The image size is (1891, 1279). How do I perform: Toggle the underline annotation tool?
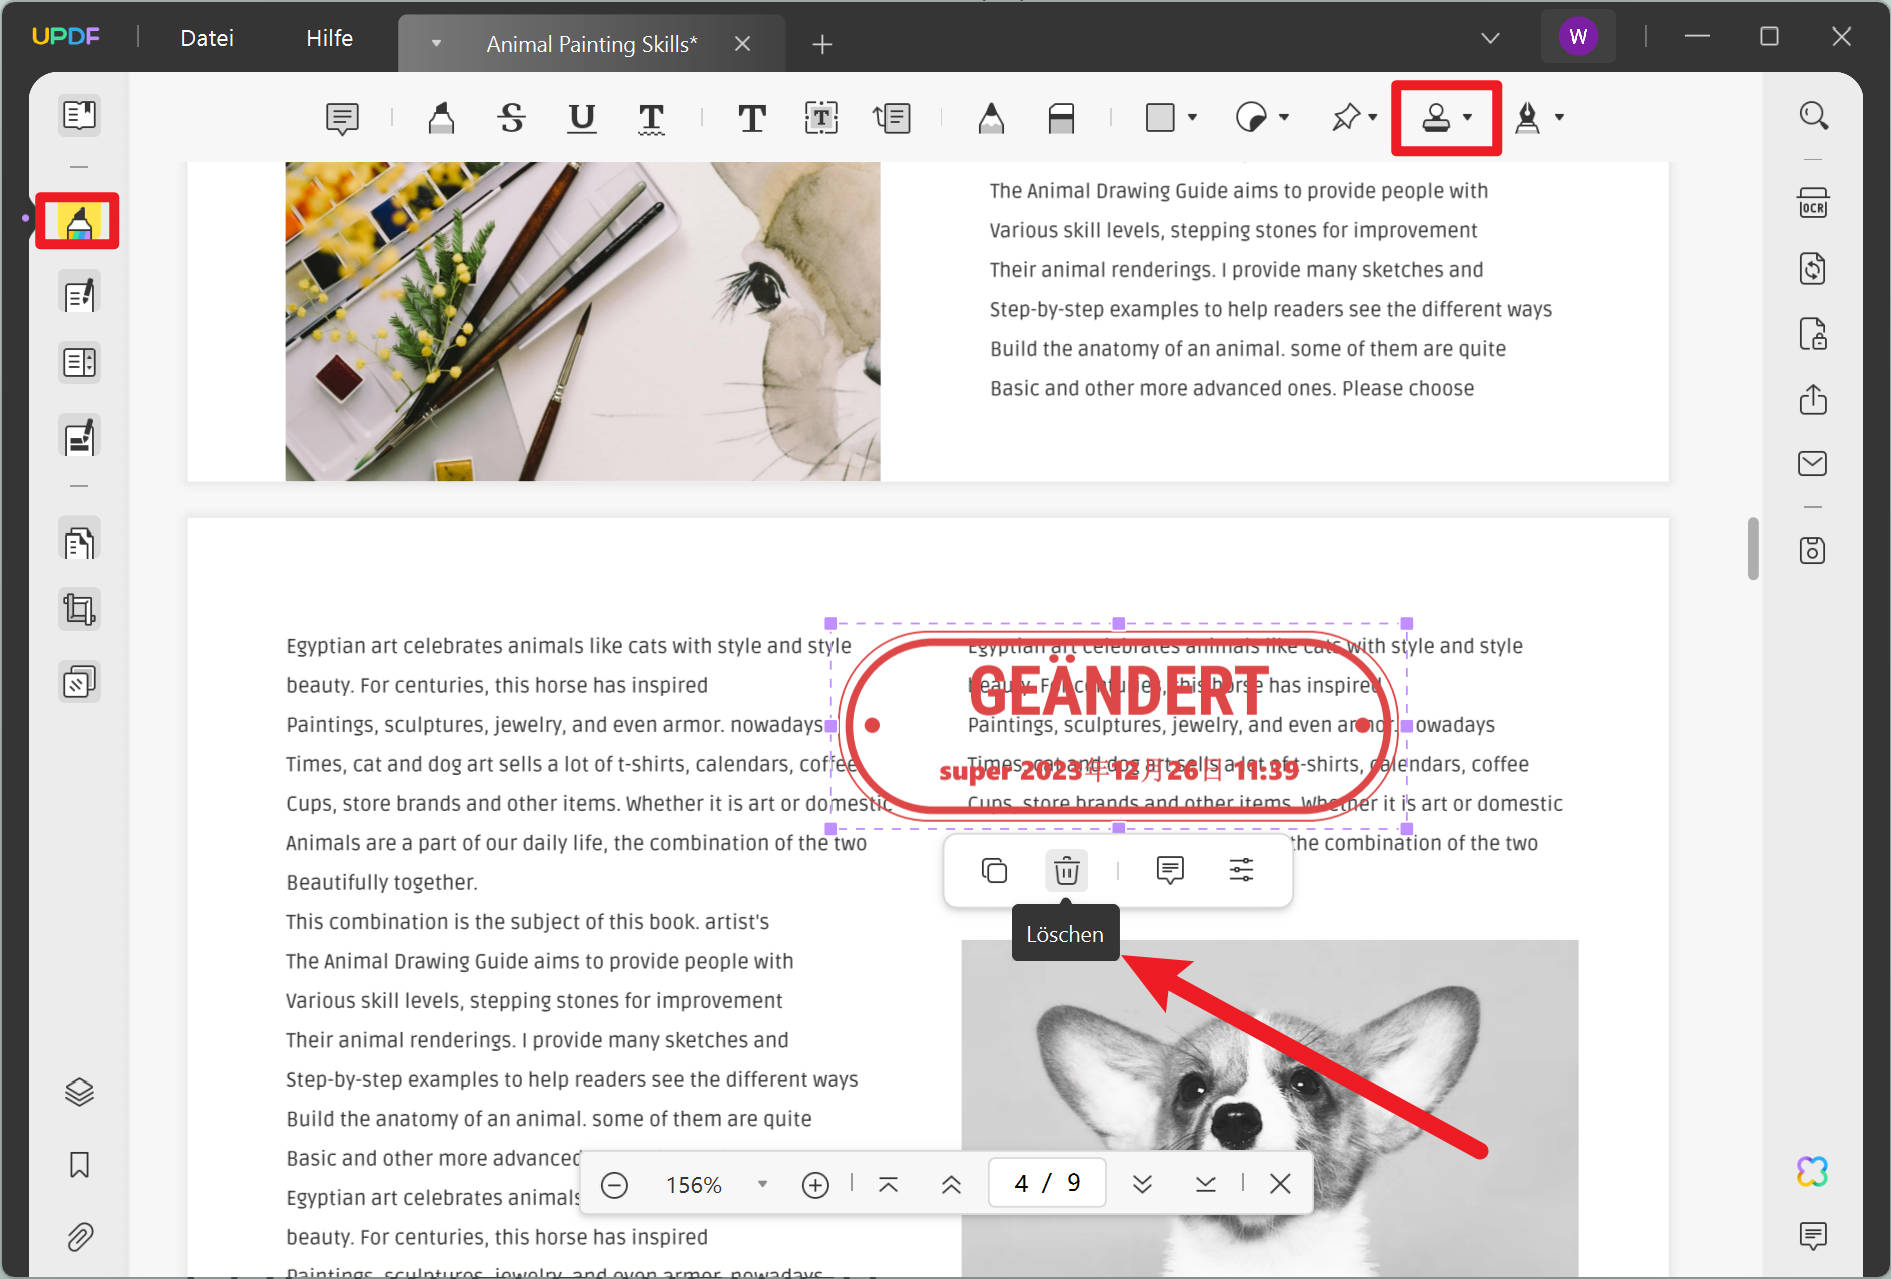point(581,118)
